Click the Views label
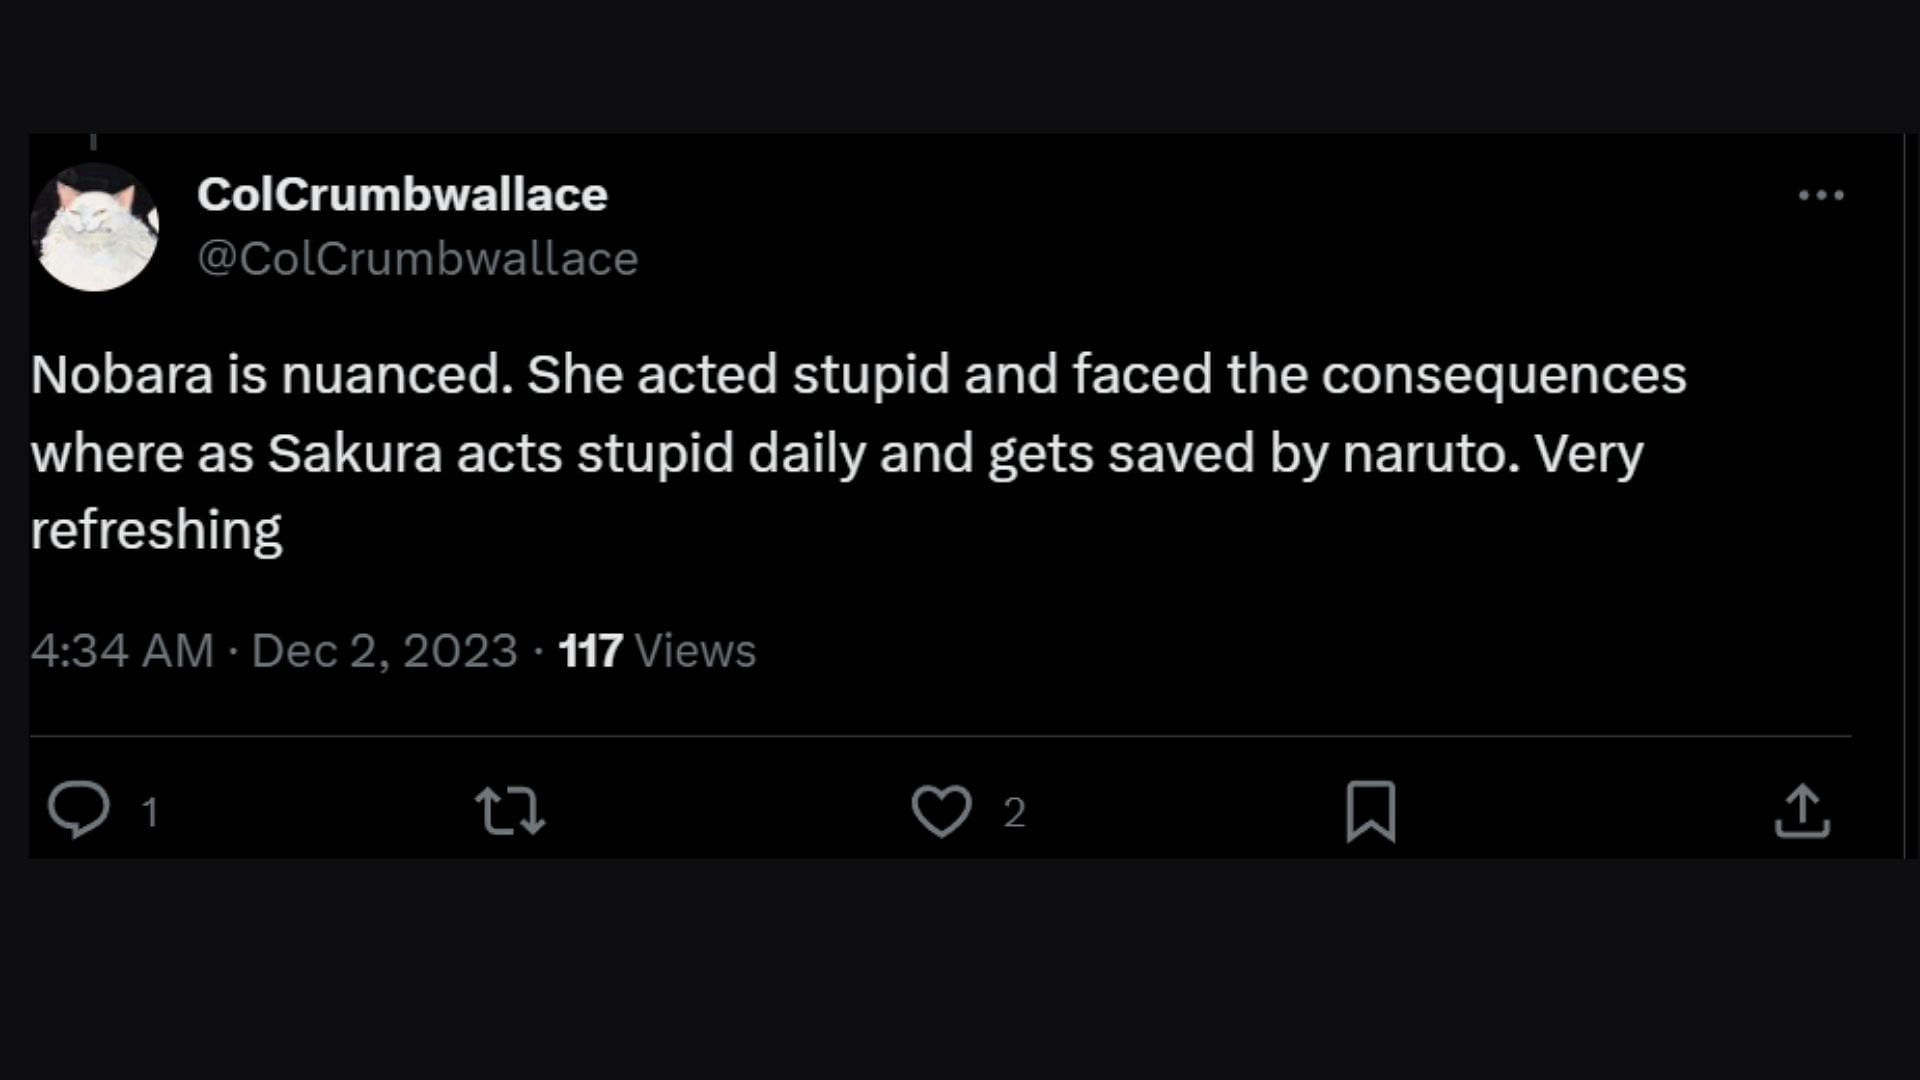 click(695, 651)
